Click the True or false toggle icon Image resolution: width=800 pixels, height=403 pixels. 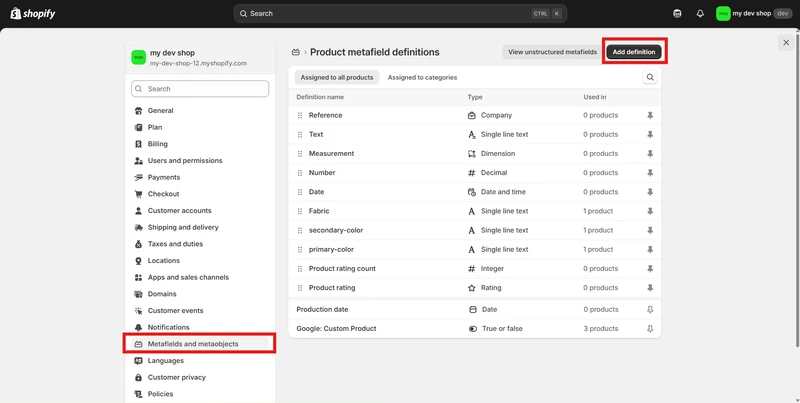[472, 329]
